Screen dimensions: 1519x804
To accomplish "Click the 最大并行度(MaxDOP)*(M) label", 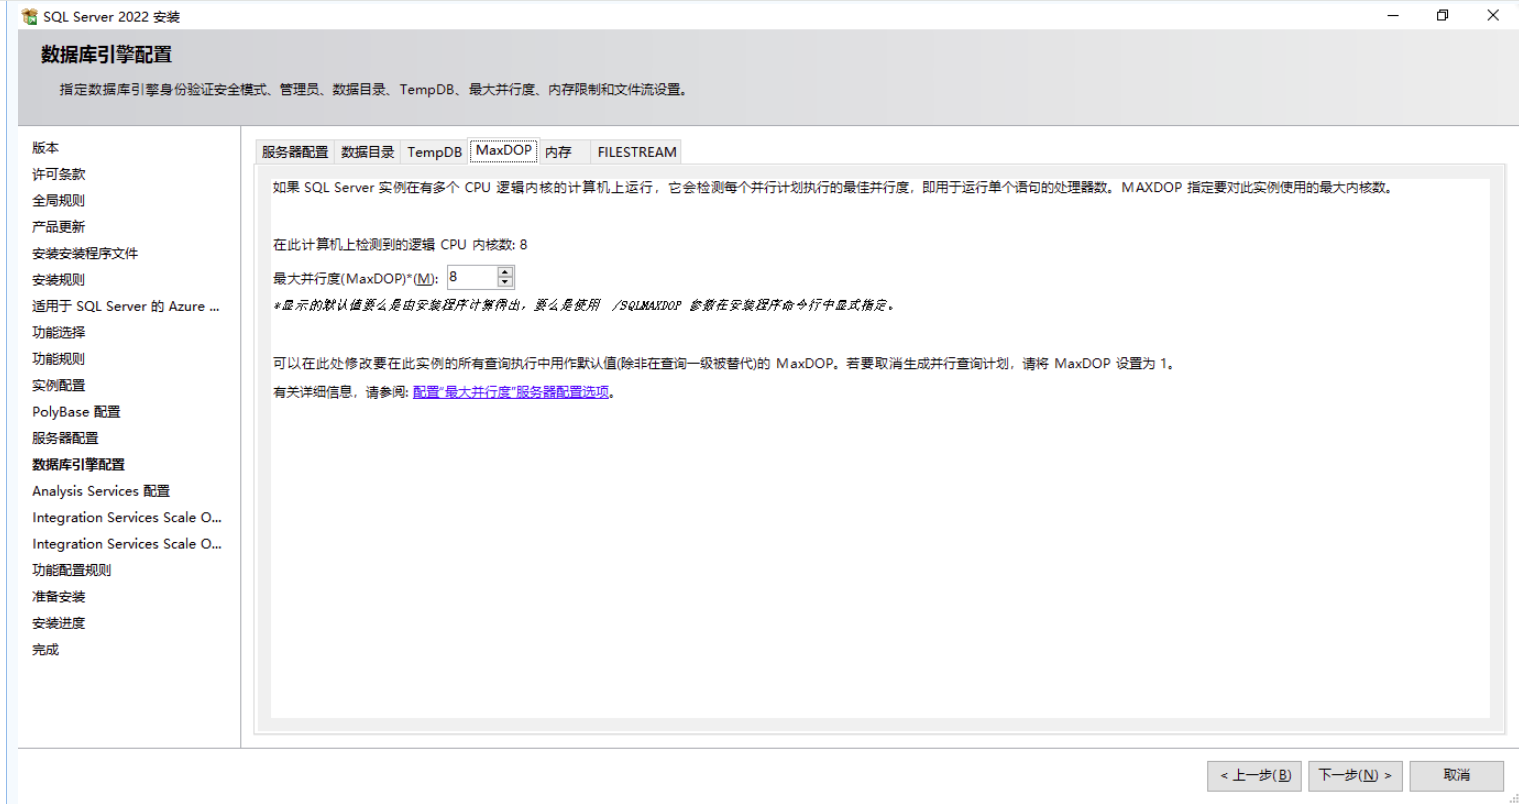I will pyautogui.click(x=356, y=278).
